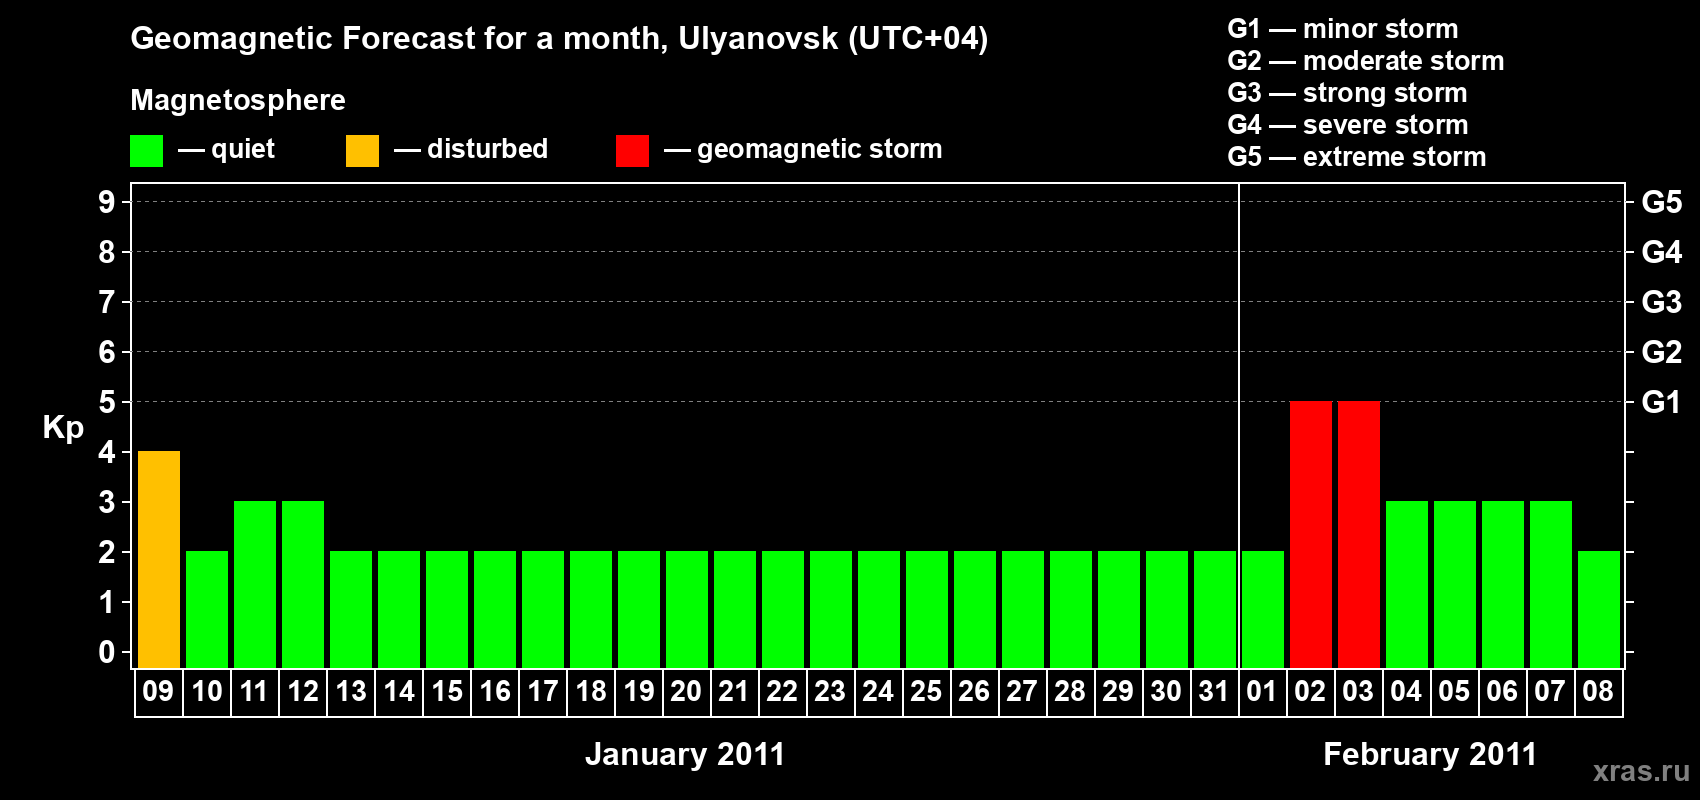The height and width of the screenshot is (800, 1700).
Task: Click the 'G5 — extreme storm' legend line
Action: pyautogui.click(x=1356, y=157)
